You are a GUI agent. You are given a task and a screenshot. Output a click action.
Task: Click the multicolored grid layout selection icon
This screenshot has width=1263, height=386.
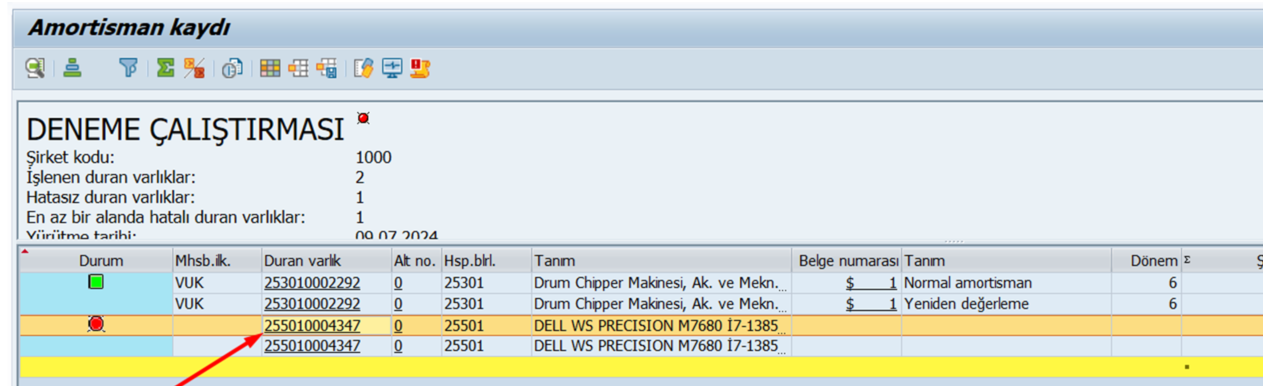[270, 68]
